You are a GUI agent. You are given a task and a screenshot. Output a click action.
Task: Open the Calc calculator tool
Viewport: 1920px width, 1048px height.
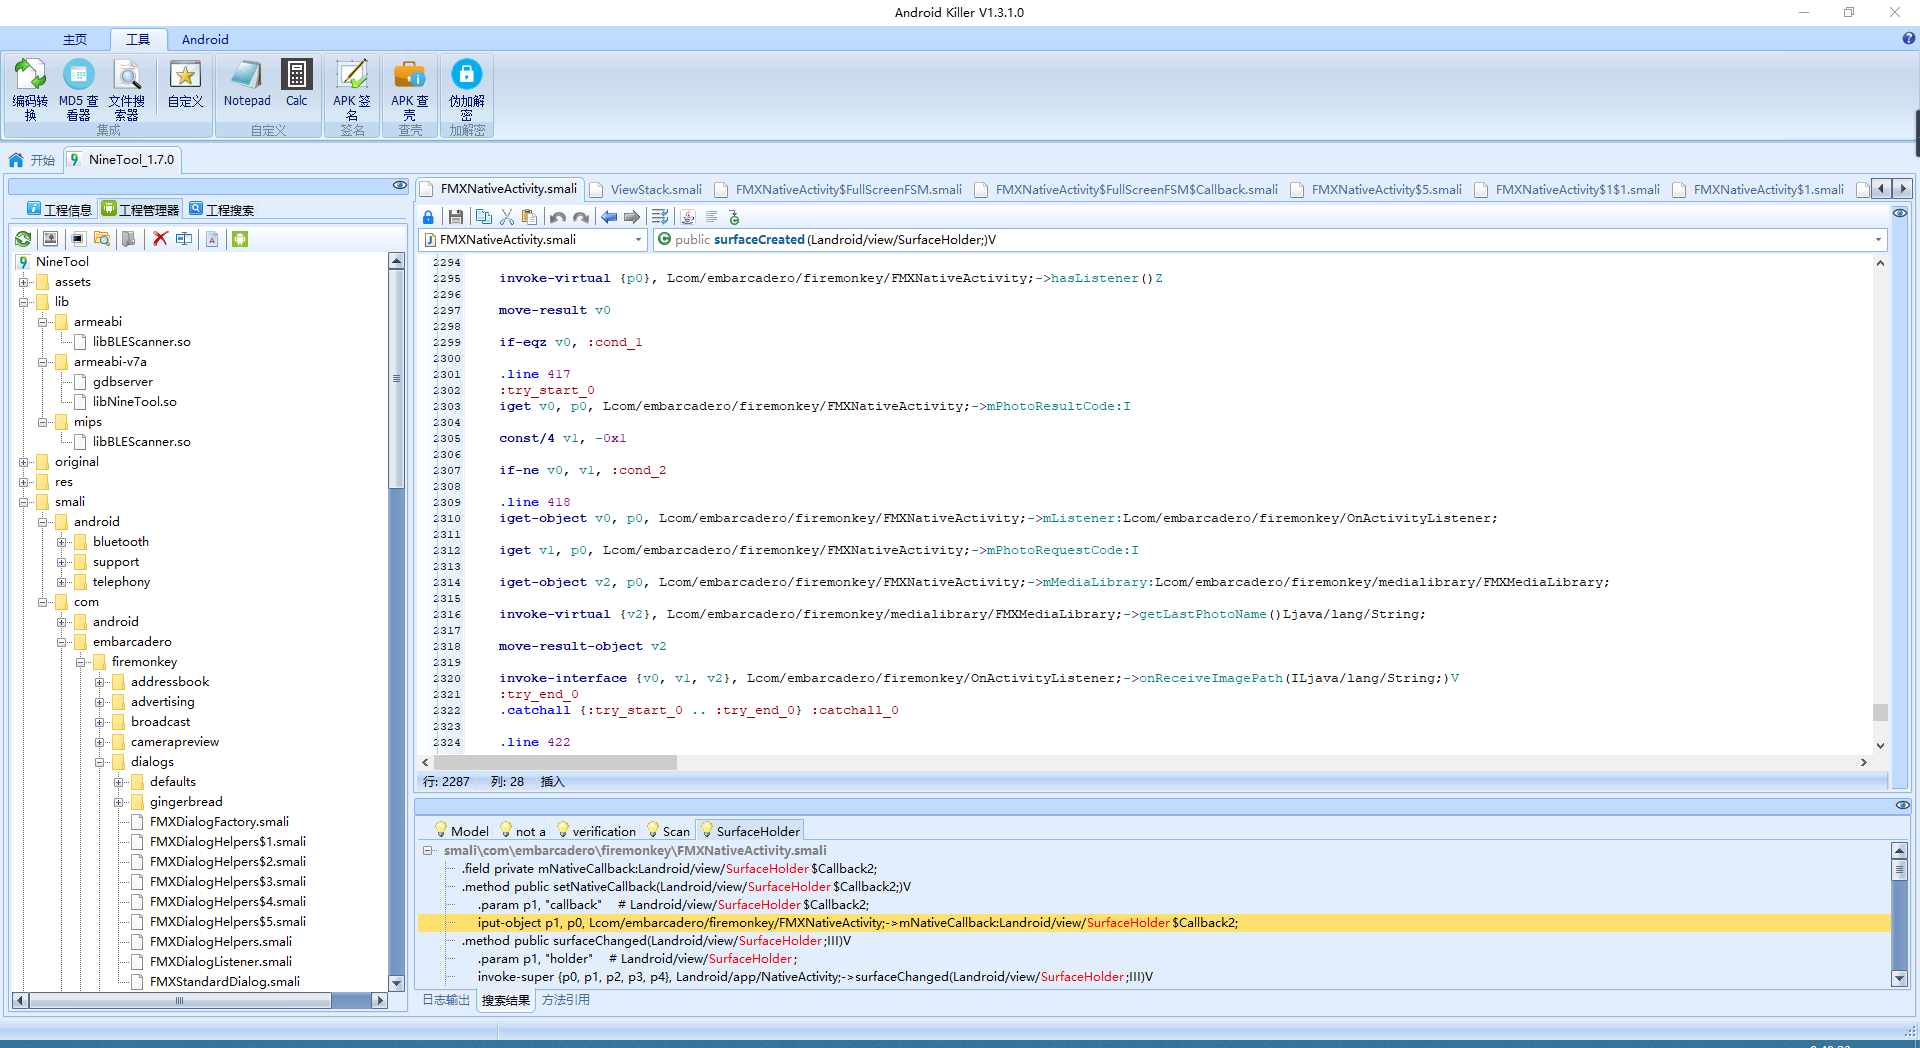(x=296, y=84)
